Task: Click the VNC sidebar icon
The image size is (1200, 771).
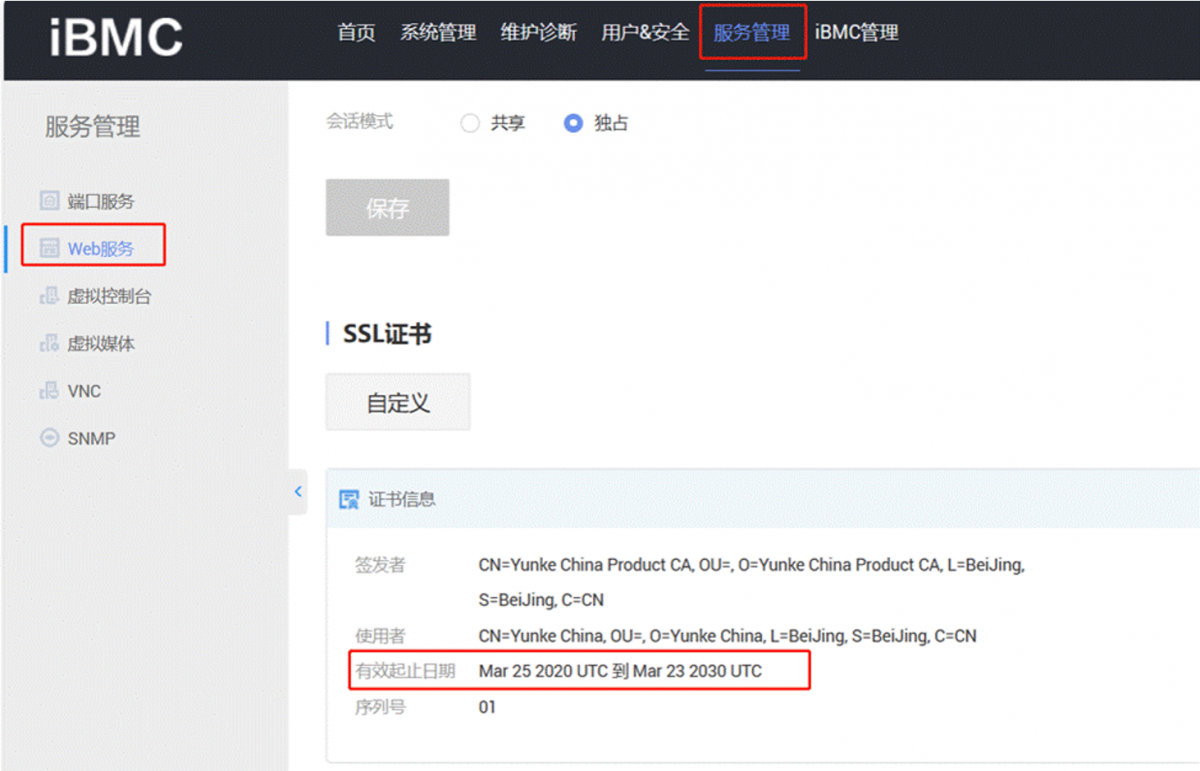Action: [49, 391]
